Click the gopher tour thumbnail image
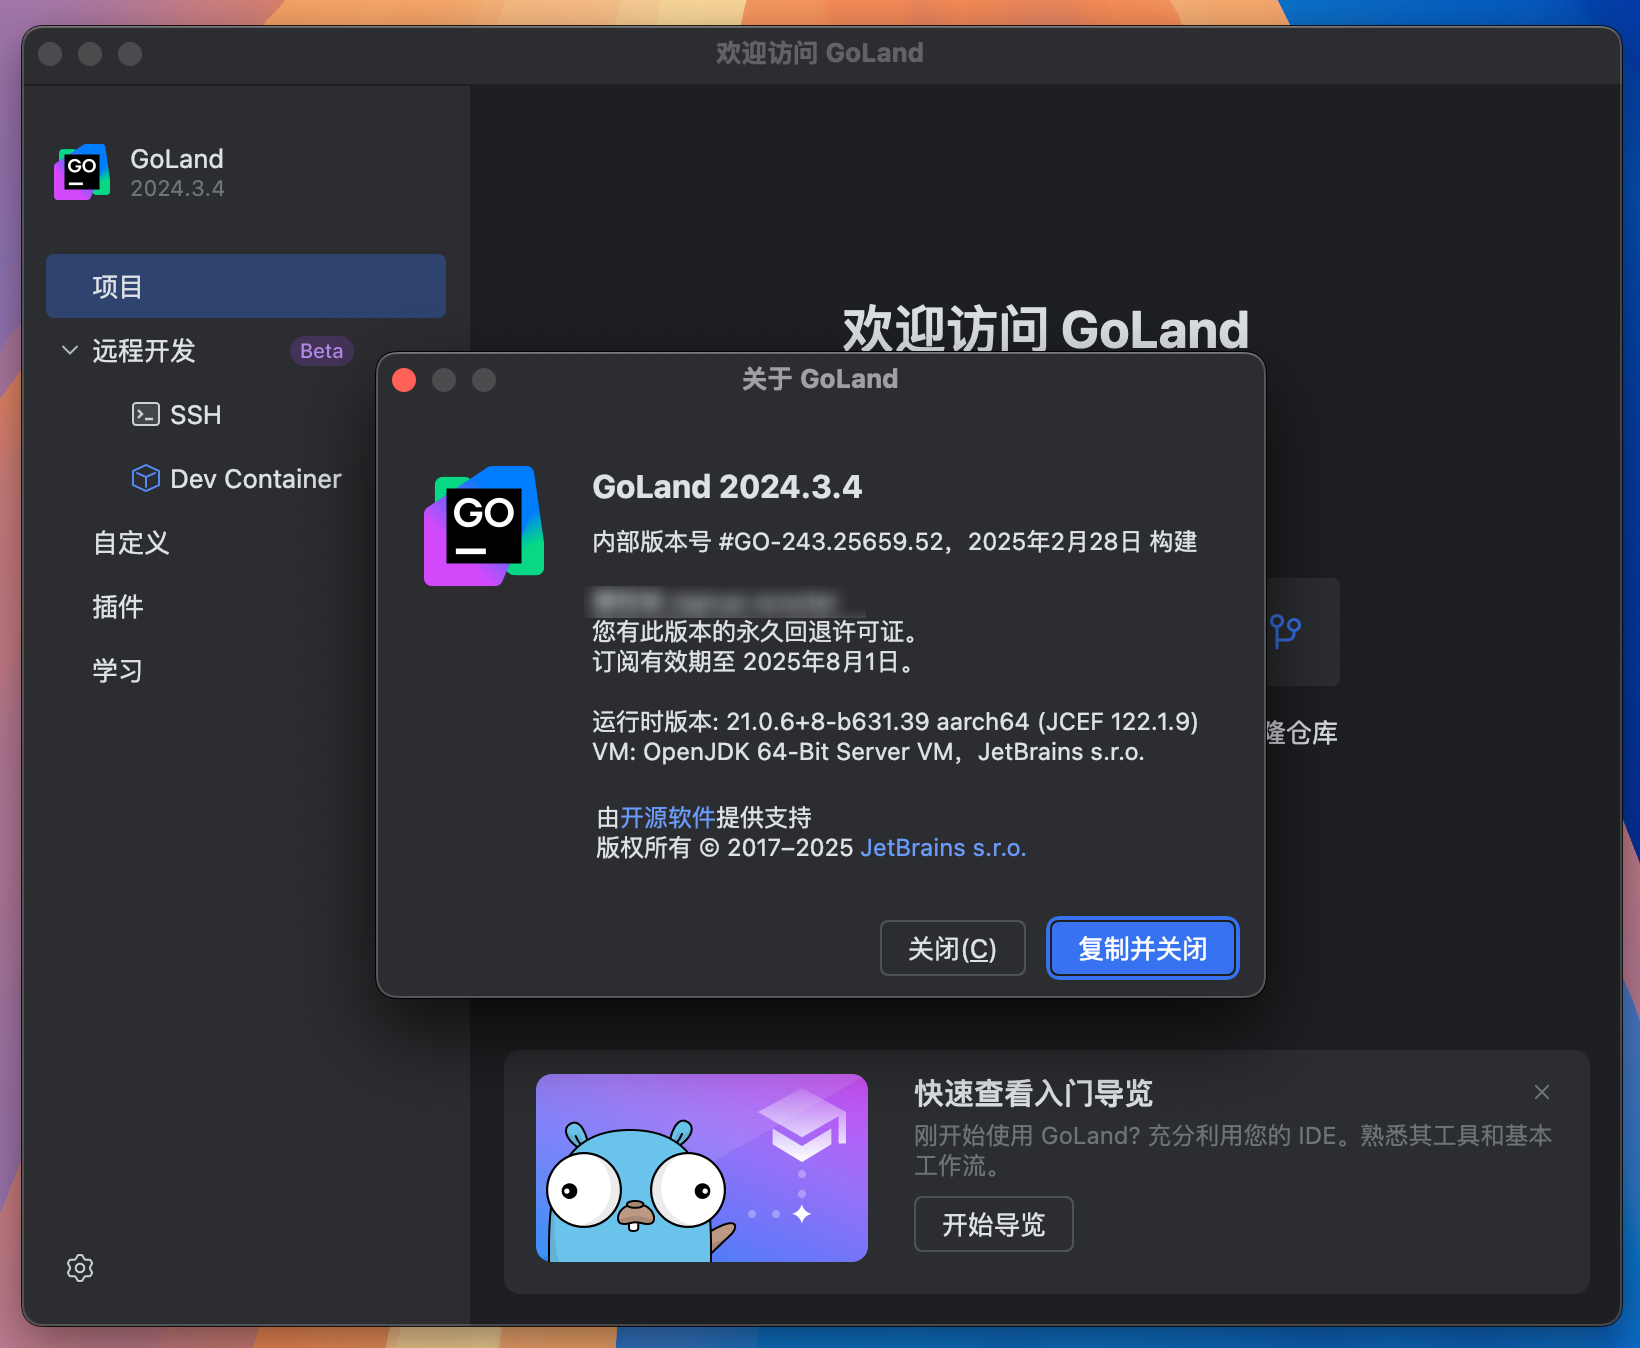This screenshot has width=1640, height=1348. coord(702,1168)
